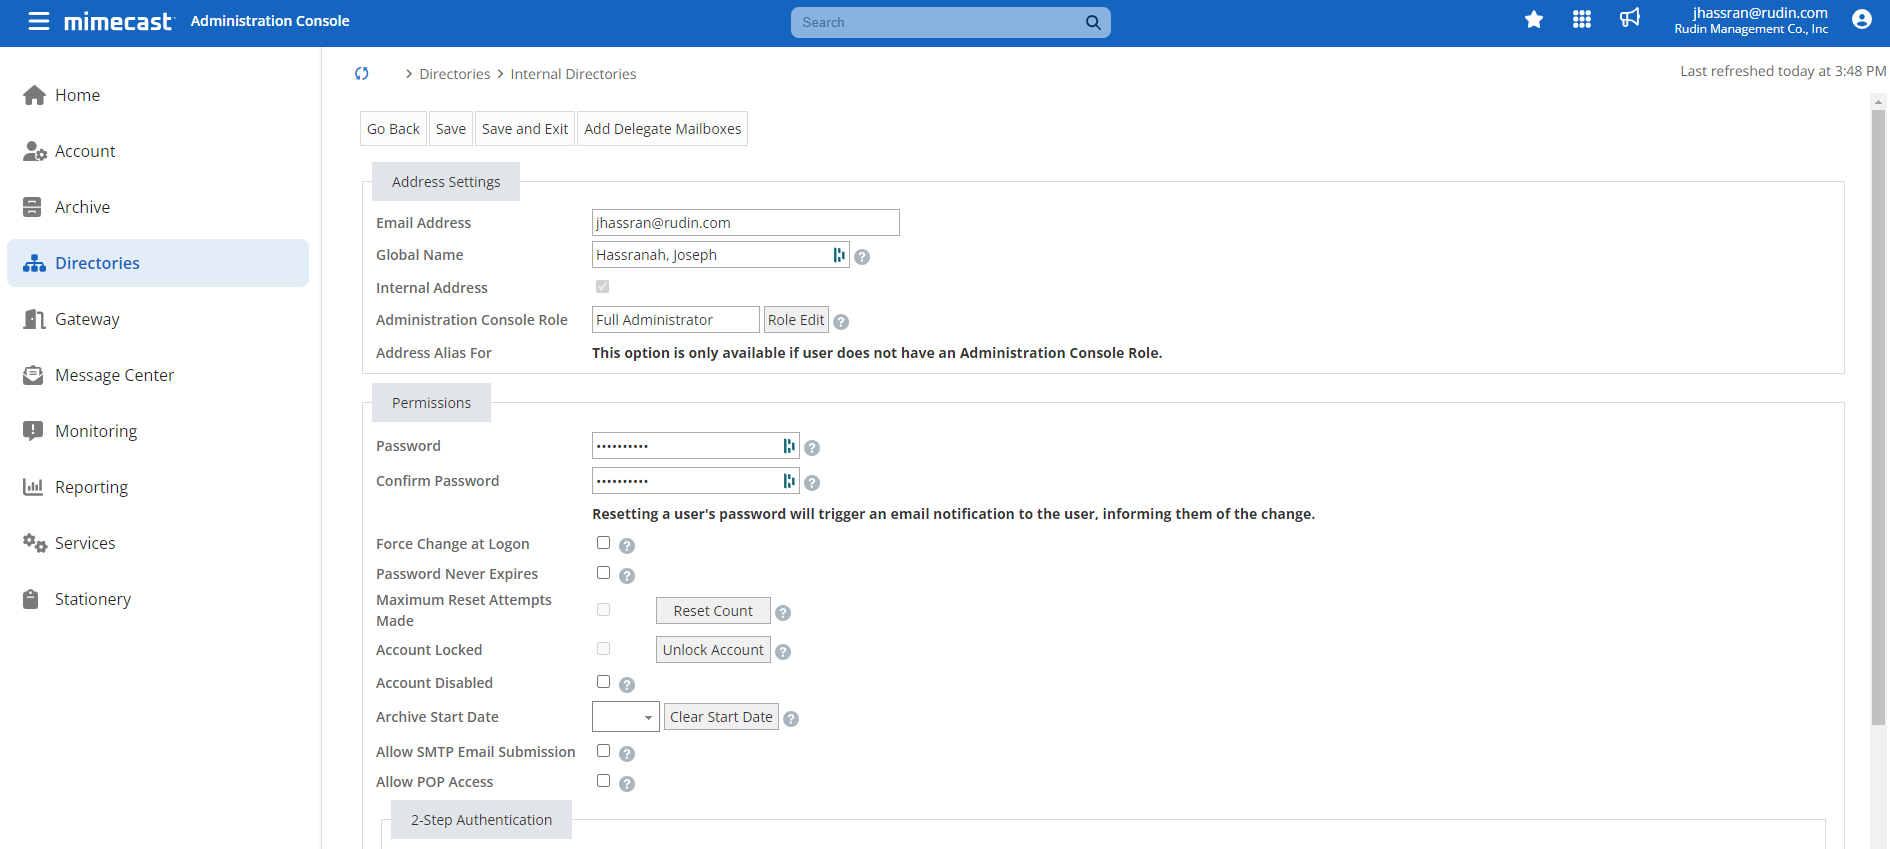Viewport: 1890px width, 849px height.
Task: Toggle Password Never Expires checkbox
Action: click(603, 573)
